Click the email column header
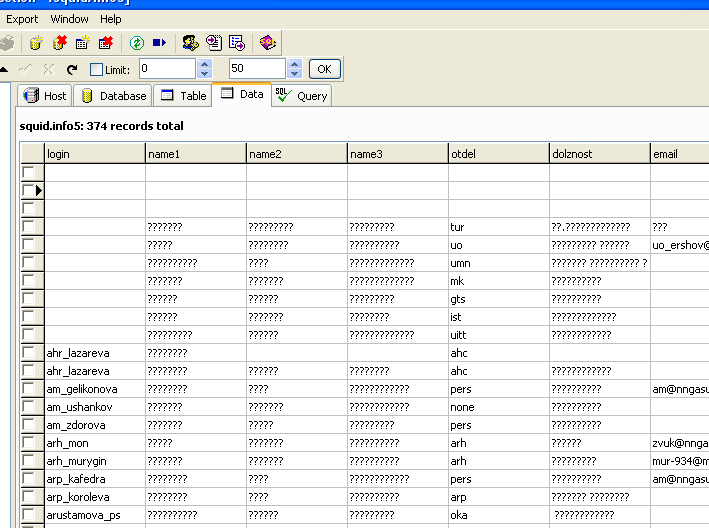This screenshot has height=528, width=709. 680,154
